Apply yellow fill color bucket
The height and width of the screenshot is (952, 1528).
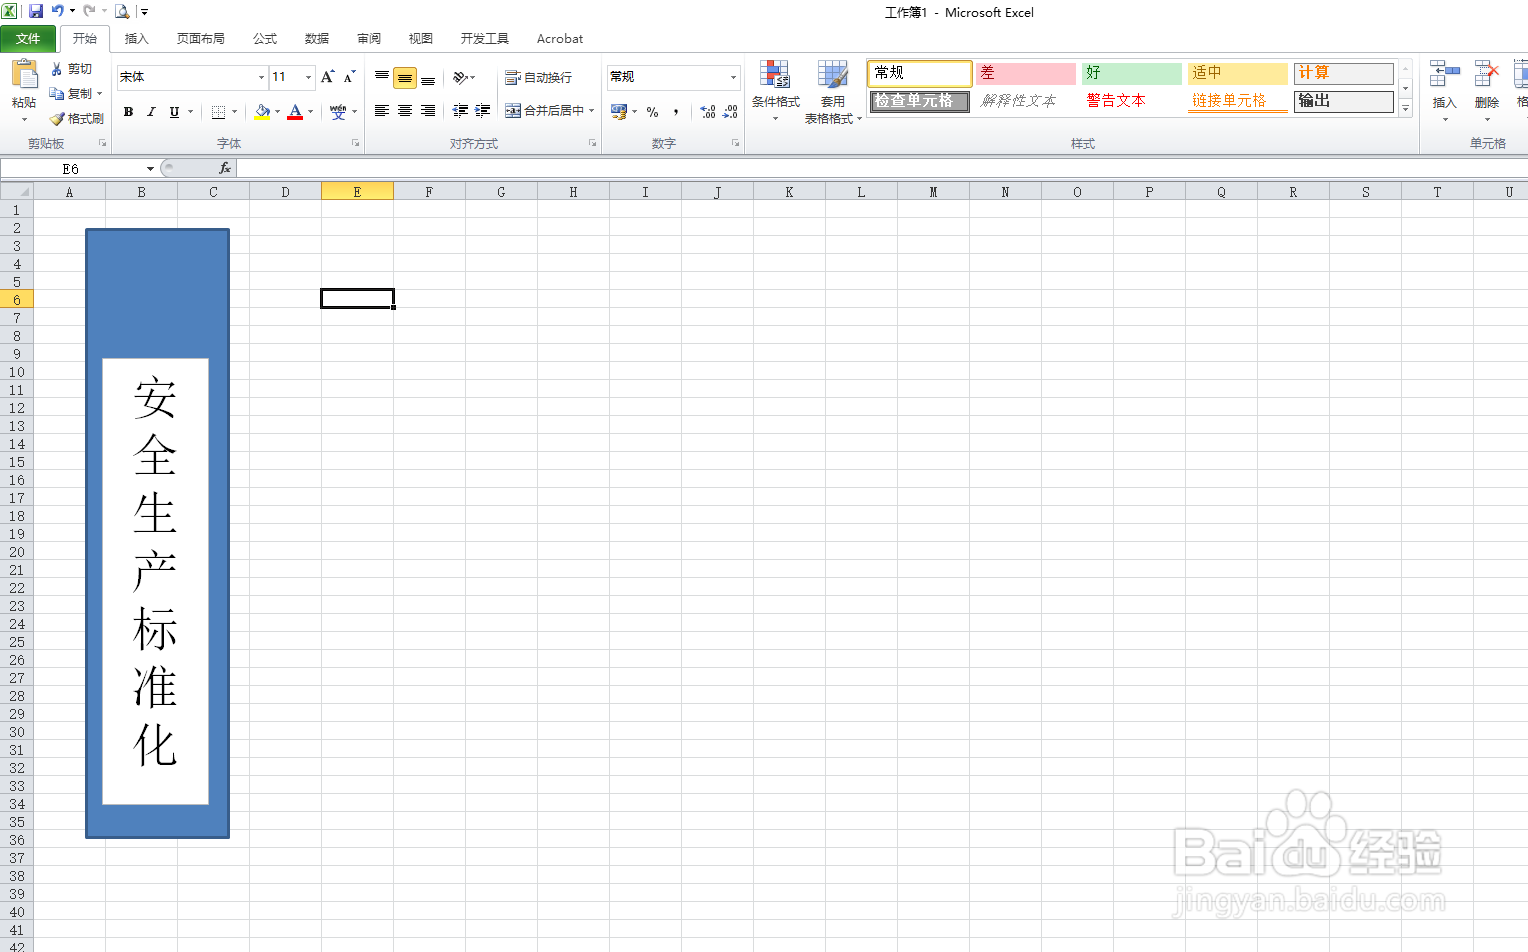pos(262,112)
